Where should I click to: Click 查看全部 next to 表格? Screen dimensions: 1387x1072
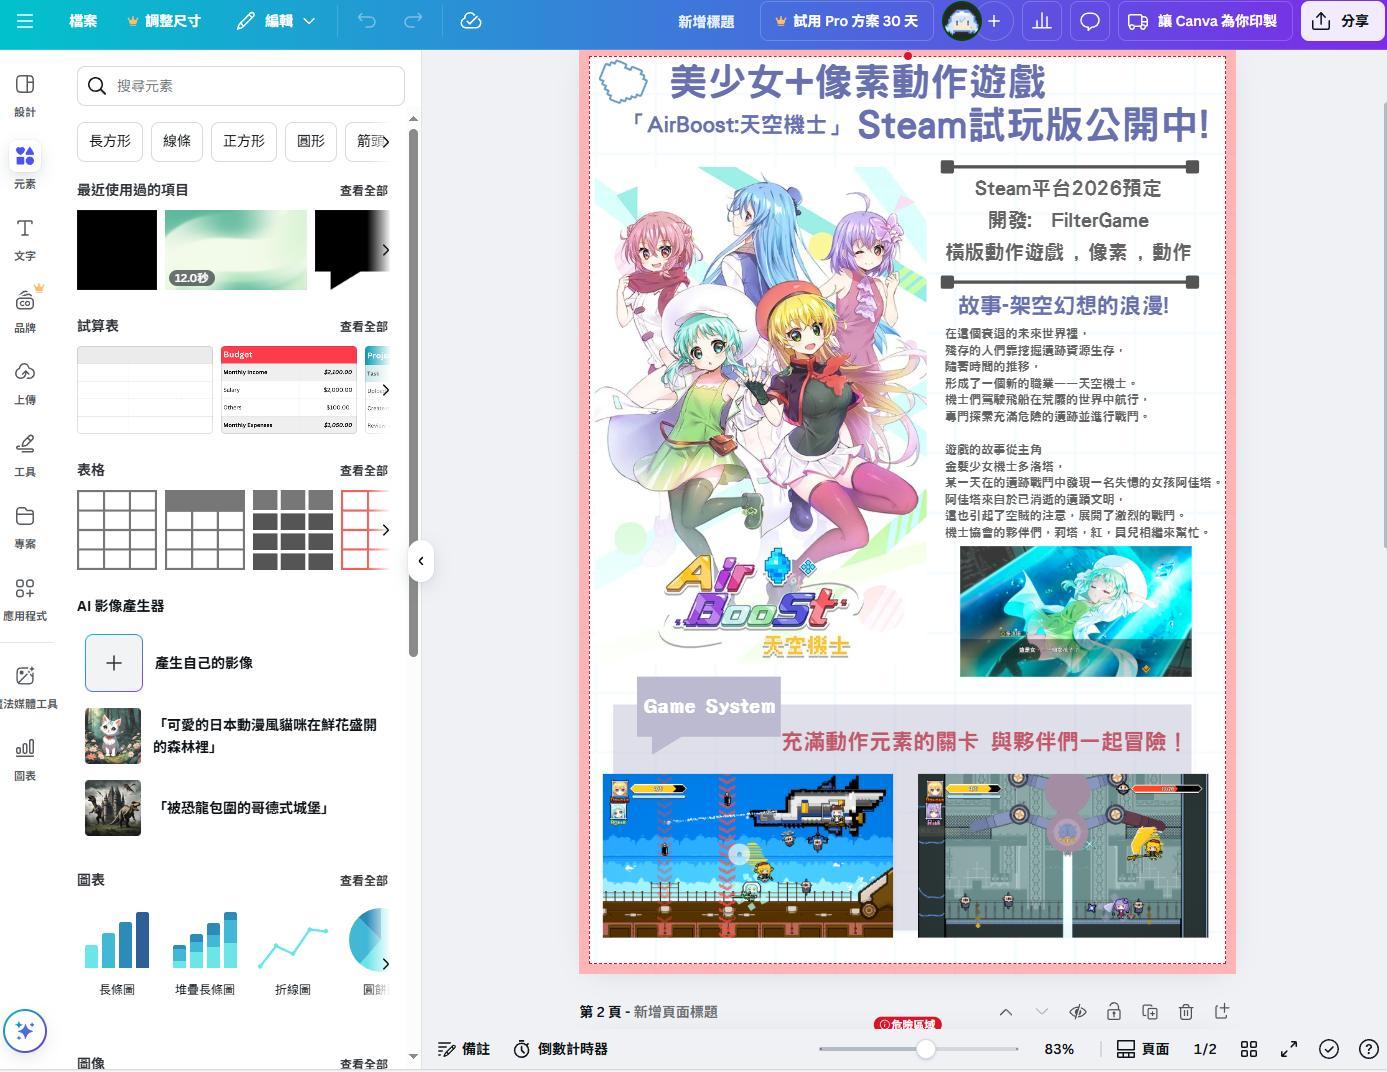[363, 470]
